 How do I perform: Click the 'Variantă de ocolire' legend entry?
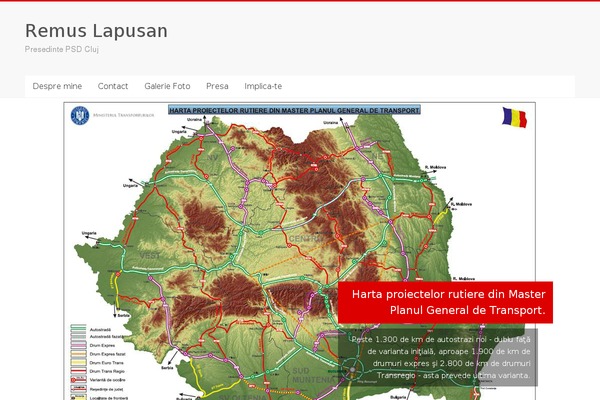[98, 380]
